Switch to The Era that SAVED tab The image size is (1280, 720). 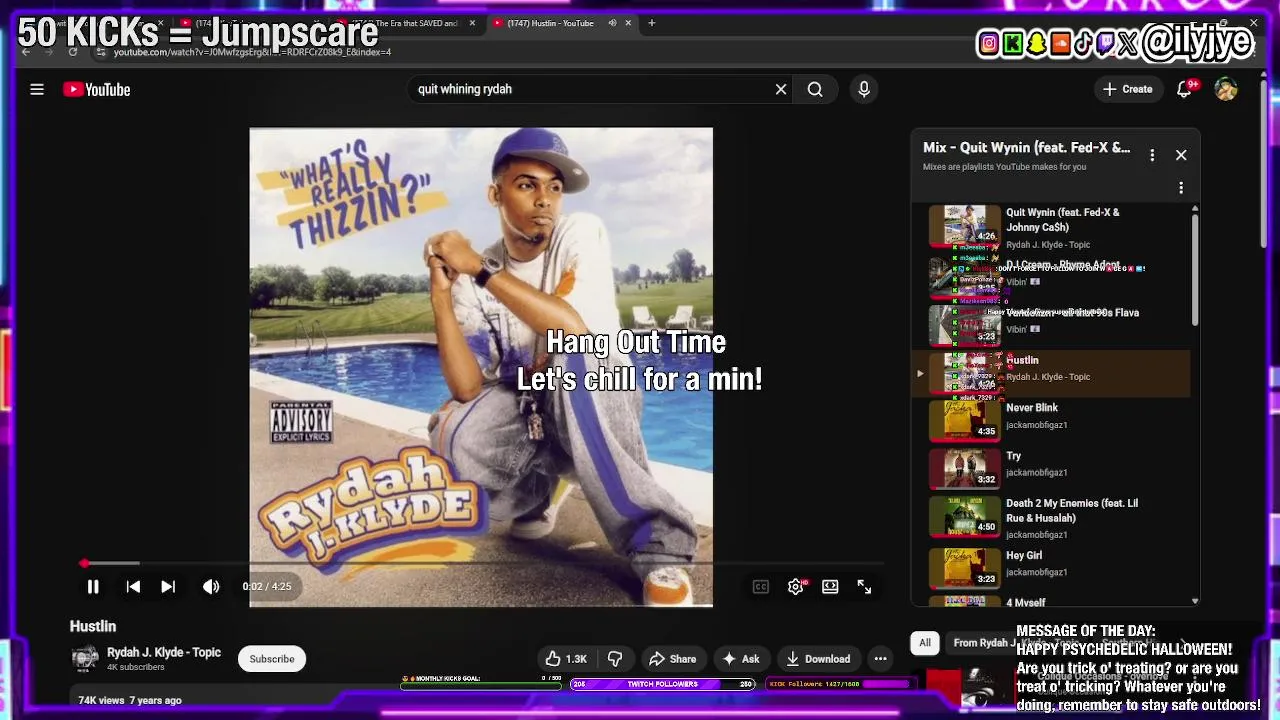click(x=406, y=23)
